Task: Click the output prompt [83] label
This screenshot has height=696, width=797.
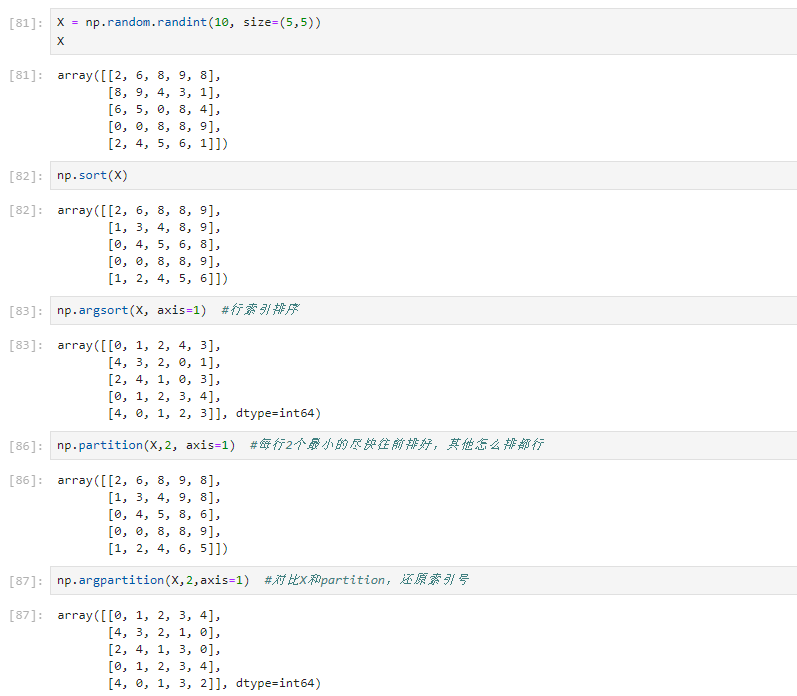Action: point(26,345)
